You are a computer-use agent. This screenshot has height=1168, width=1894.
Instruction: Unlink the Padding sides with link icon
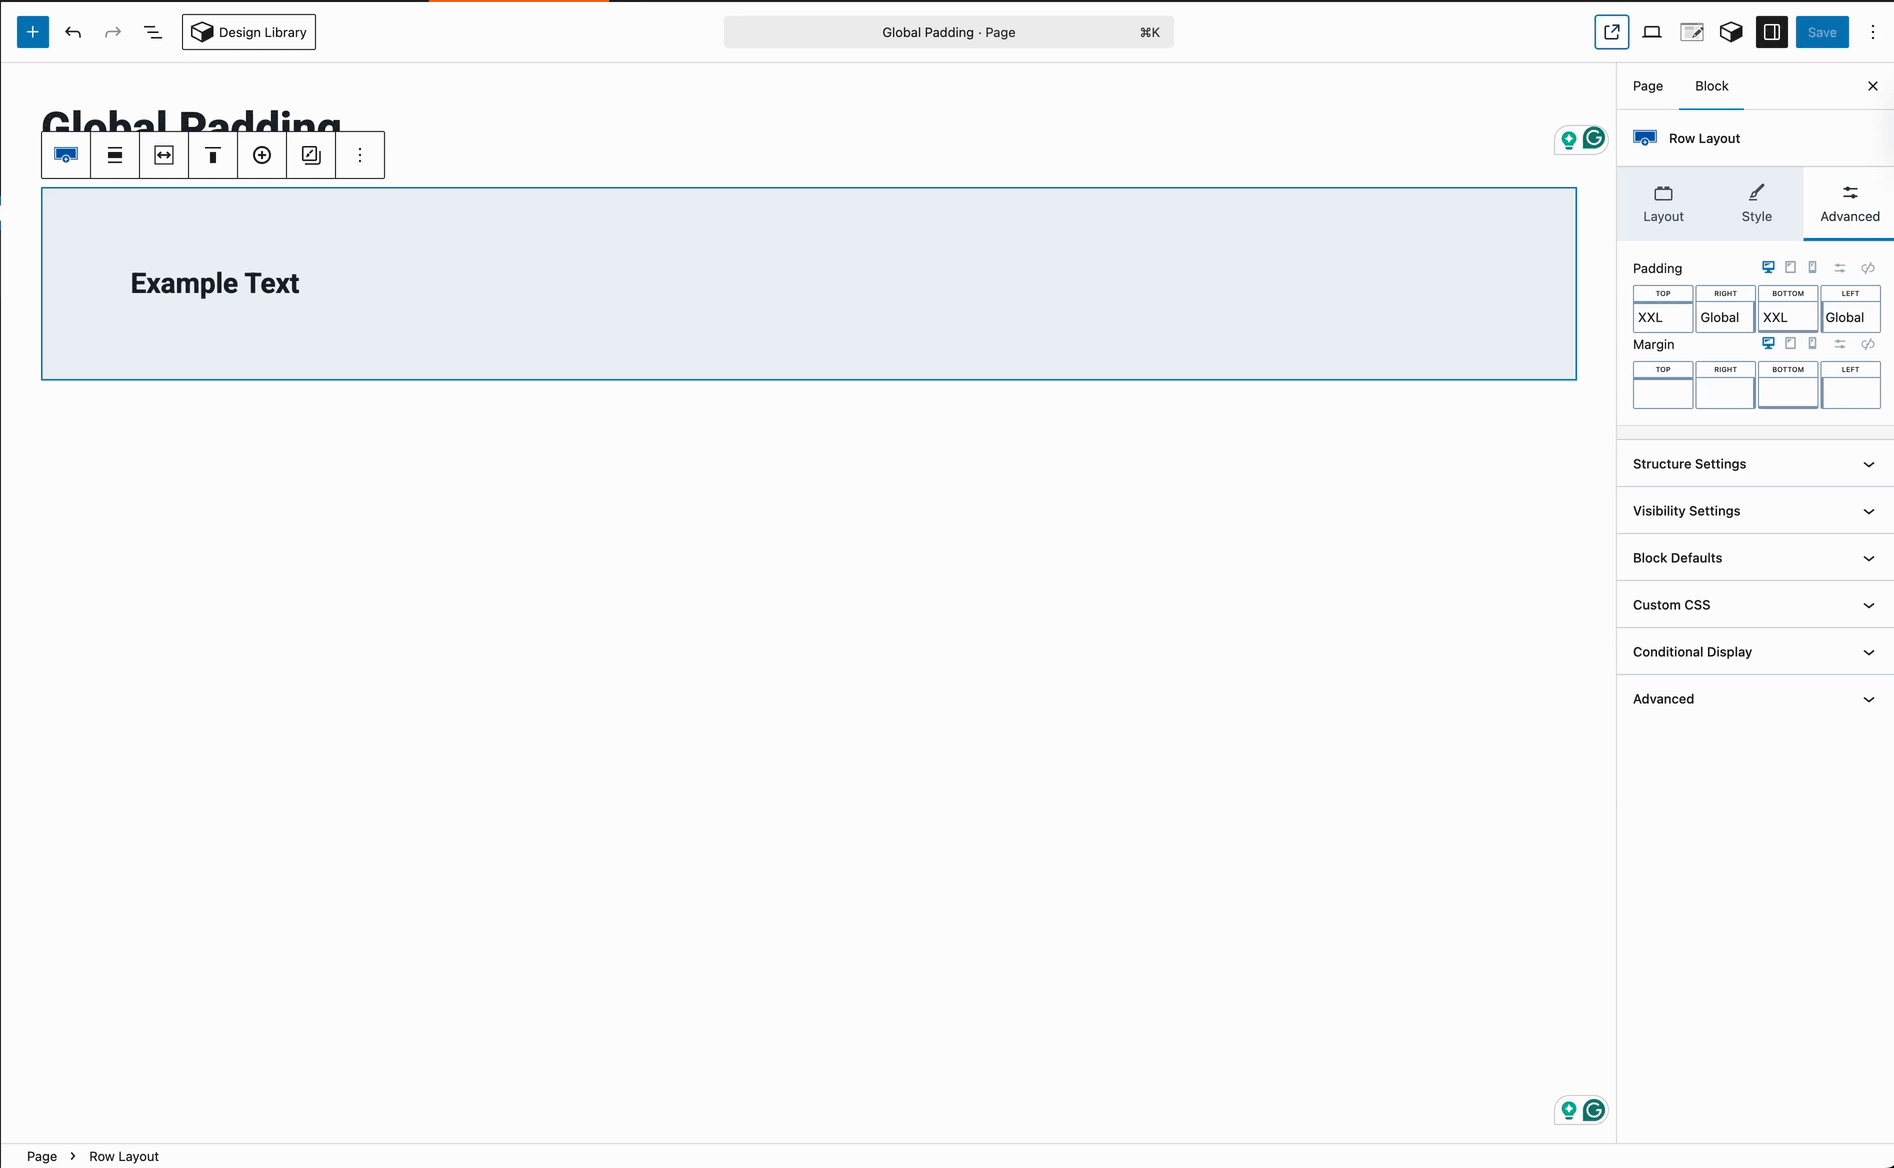pos(1868,267)
